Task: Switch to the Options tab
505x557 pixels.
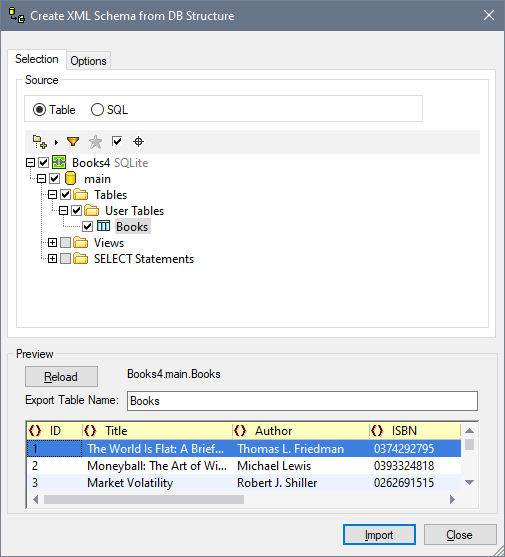Action: [x=88, y=61]
